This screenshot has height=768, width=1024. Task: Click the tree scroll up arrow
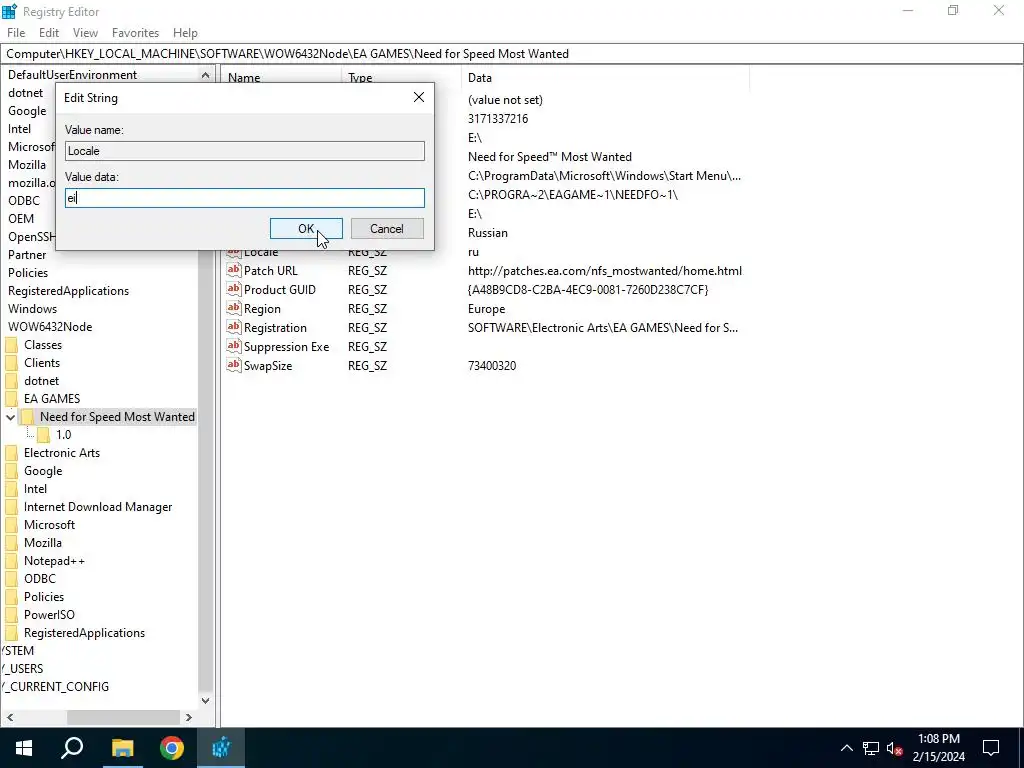205,75
